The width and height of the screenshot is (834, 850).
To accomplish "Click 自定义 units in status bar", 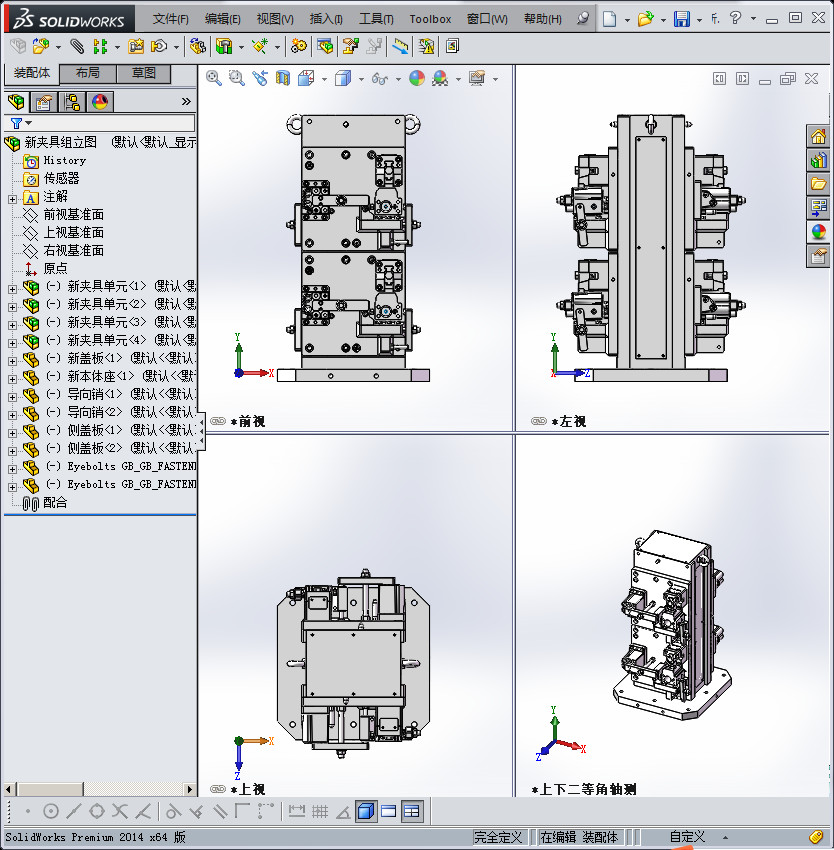I will click(x=687, y=837).
